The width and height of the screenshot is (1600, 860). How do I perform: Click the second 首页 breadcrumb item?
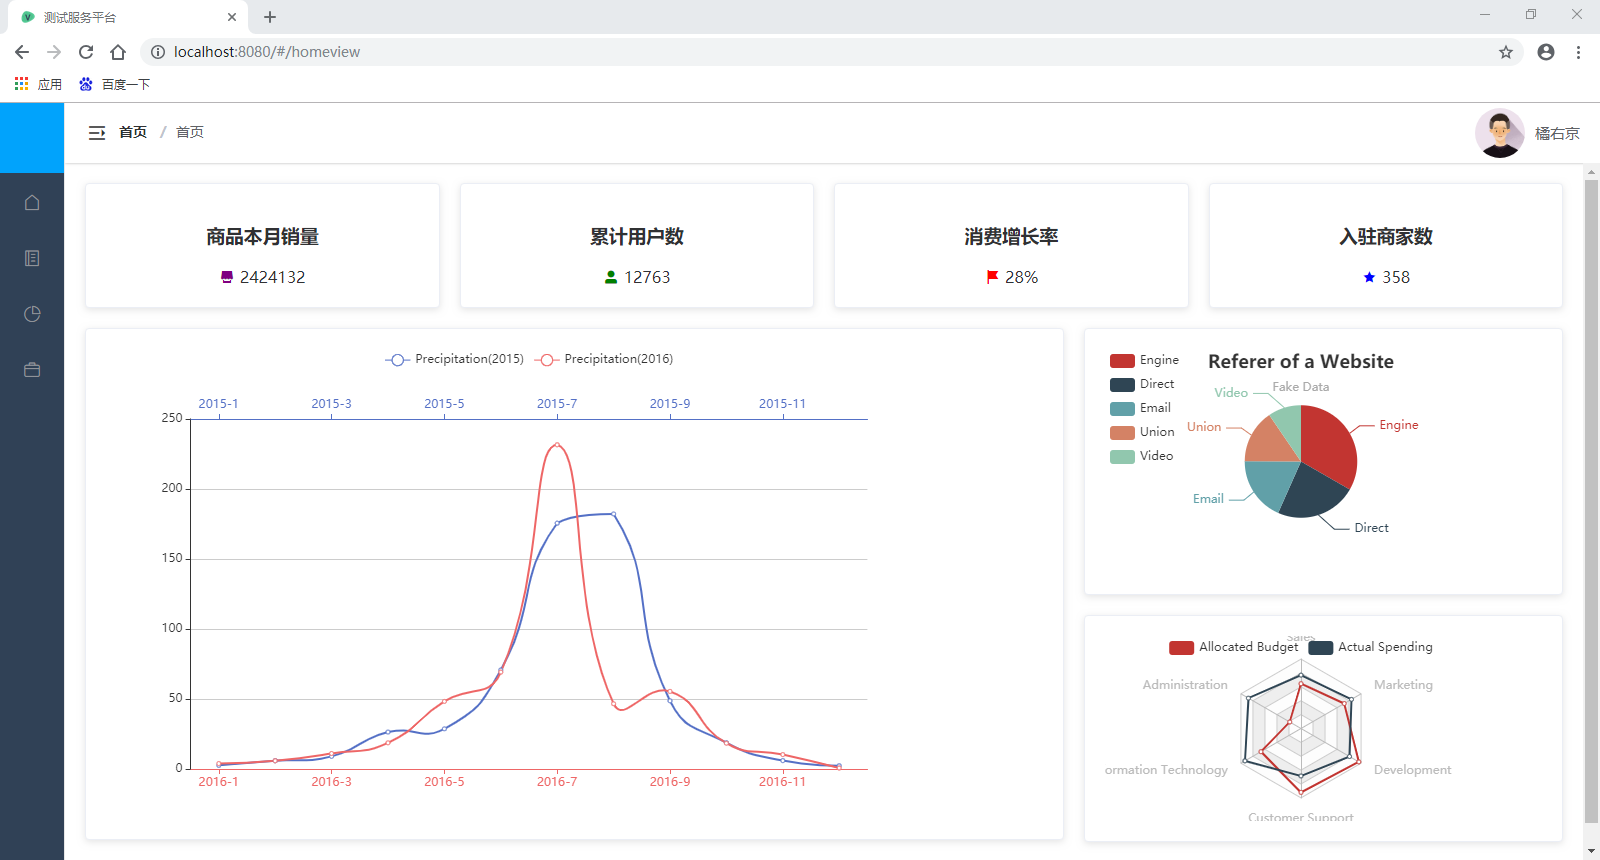(x=190, y=132)
